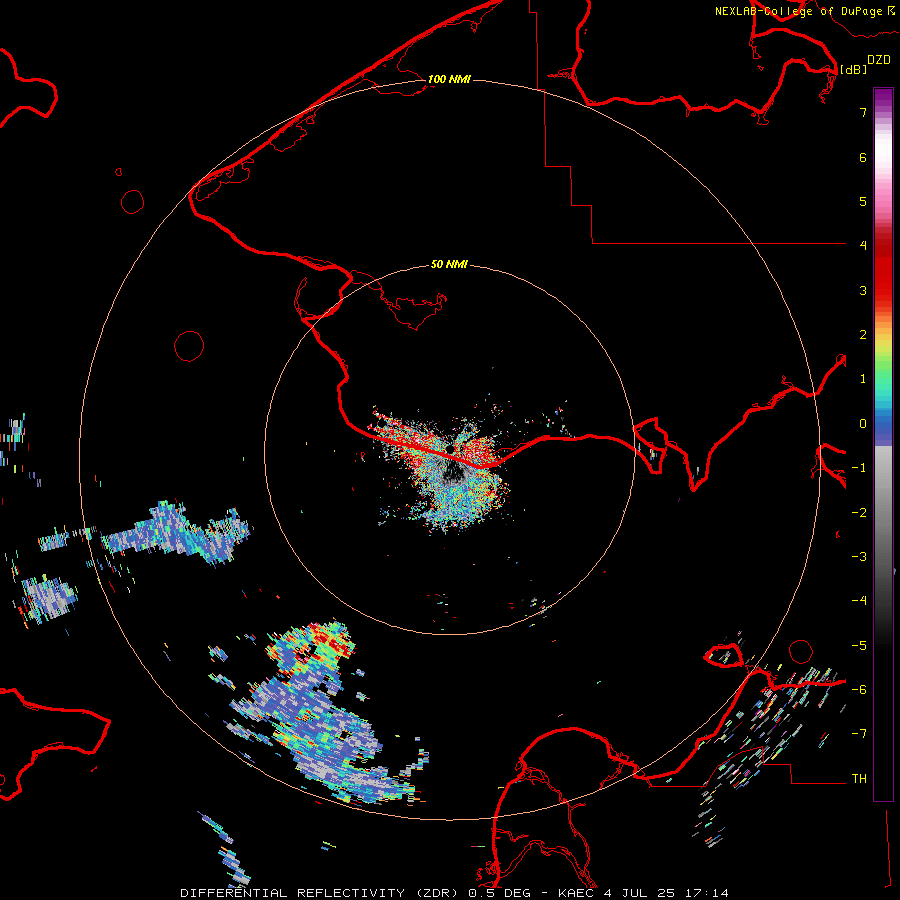The height and width of the screenshot is (900, 900).
Task: Click the 0 value on the color scale
Action: tap(863, 424)
